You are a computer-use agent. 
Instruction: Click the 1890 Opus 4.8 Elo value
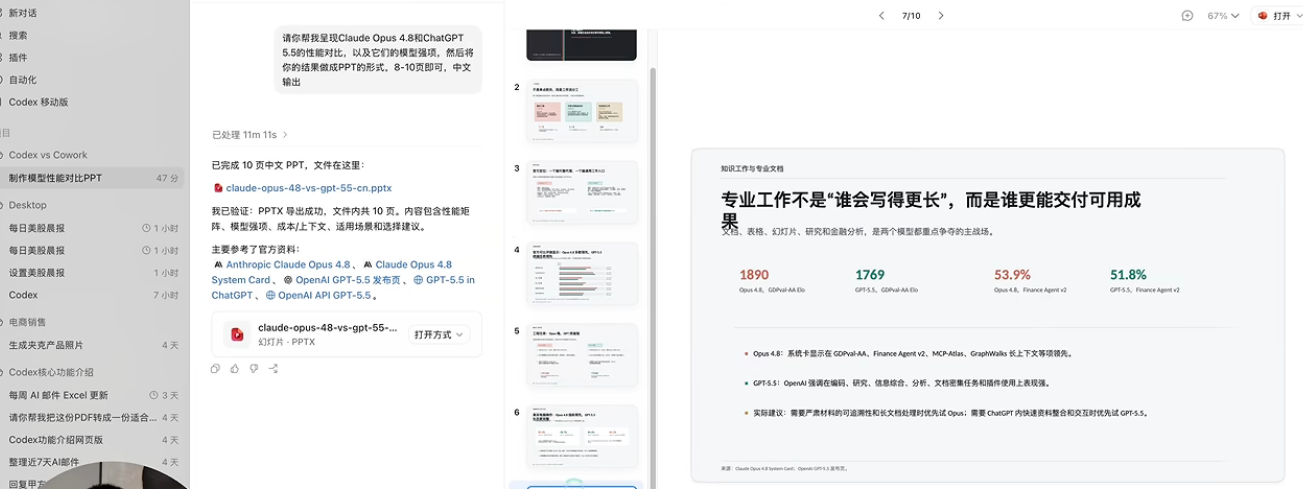(x=754, y=275)
